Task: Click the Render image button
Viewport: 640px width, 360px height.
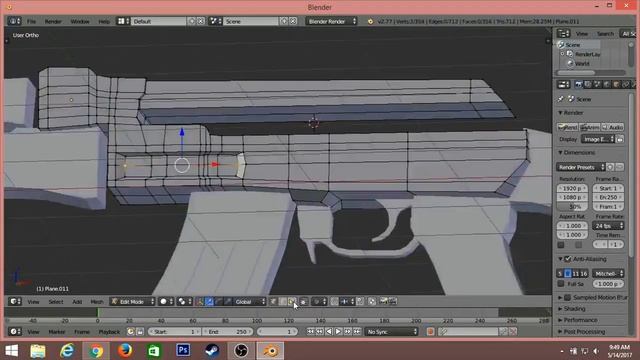Action: click(x=568, y=127)
